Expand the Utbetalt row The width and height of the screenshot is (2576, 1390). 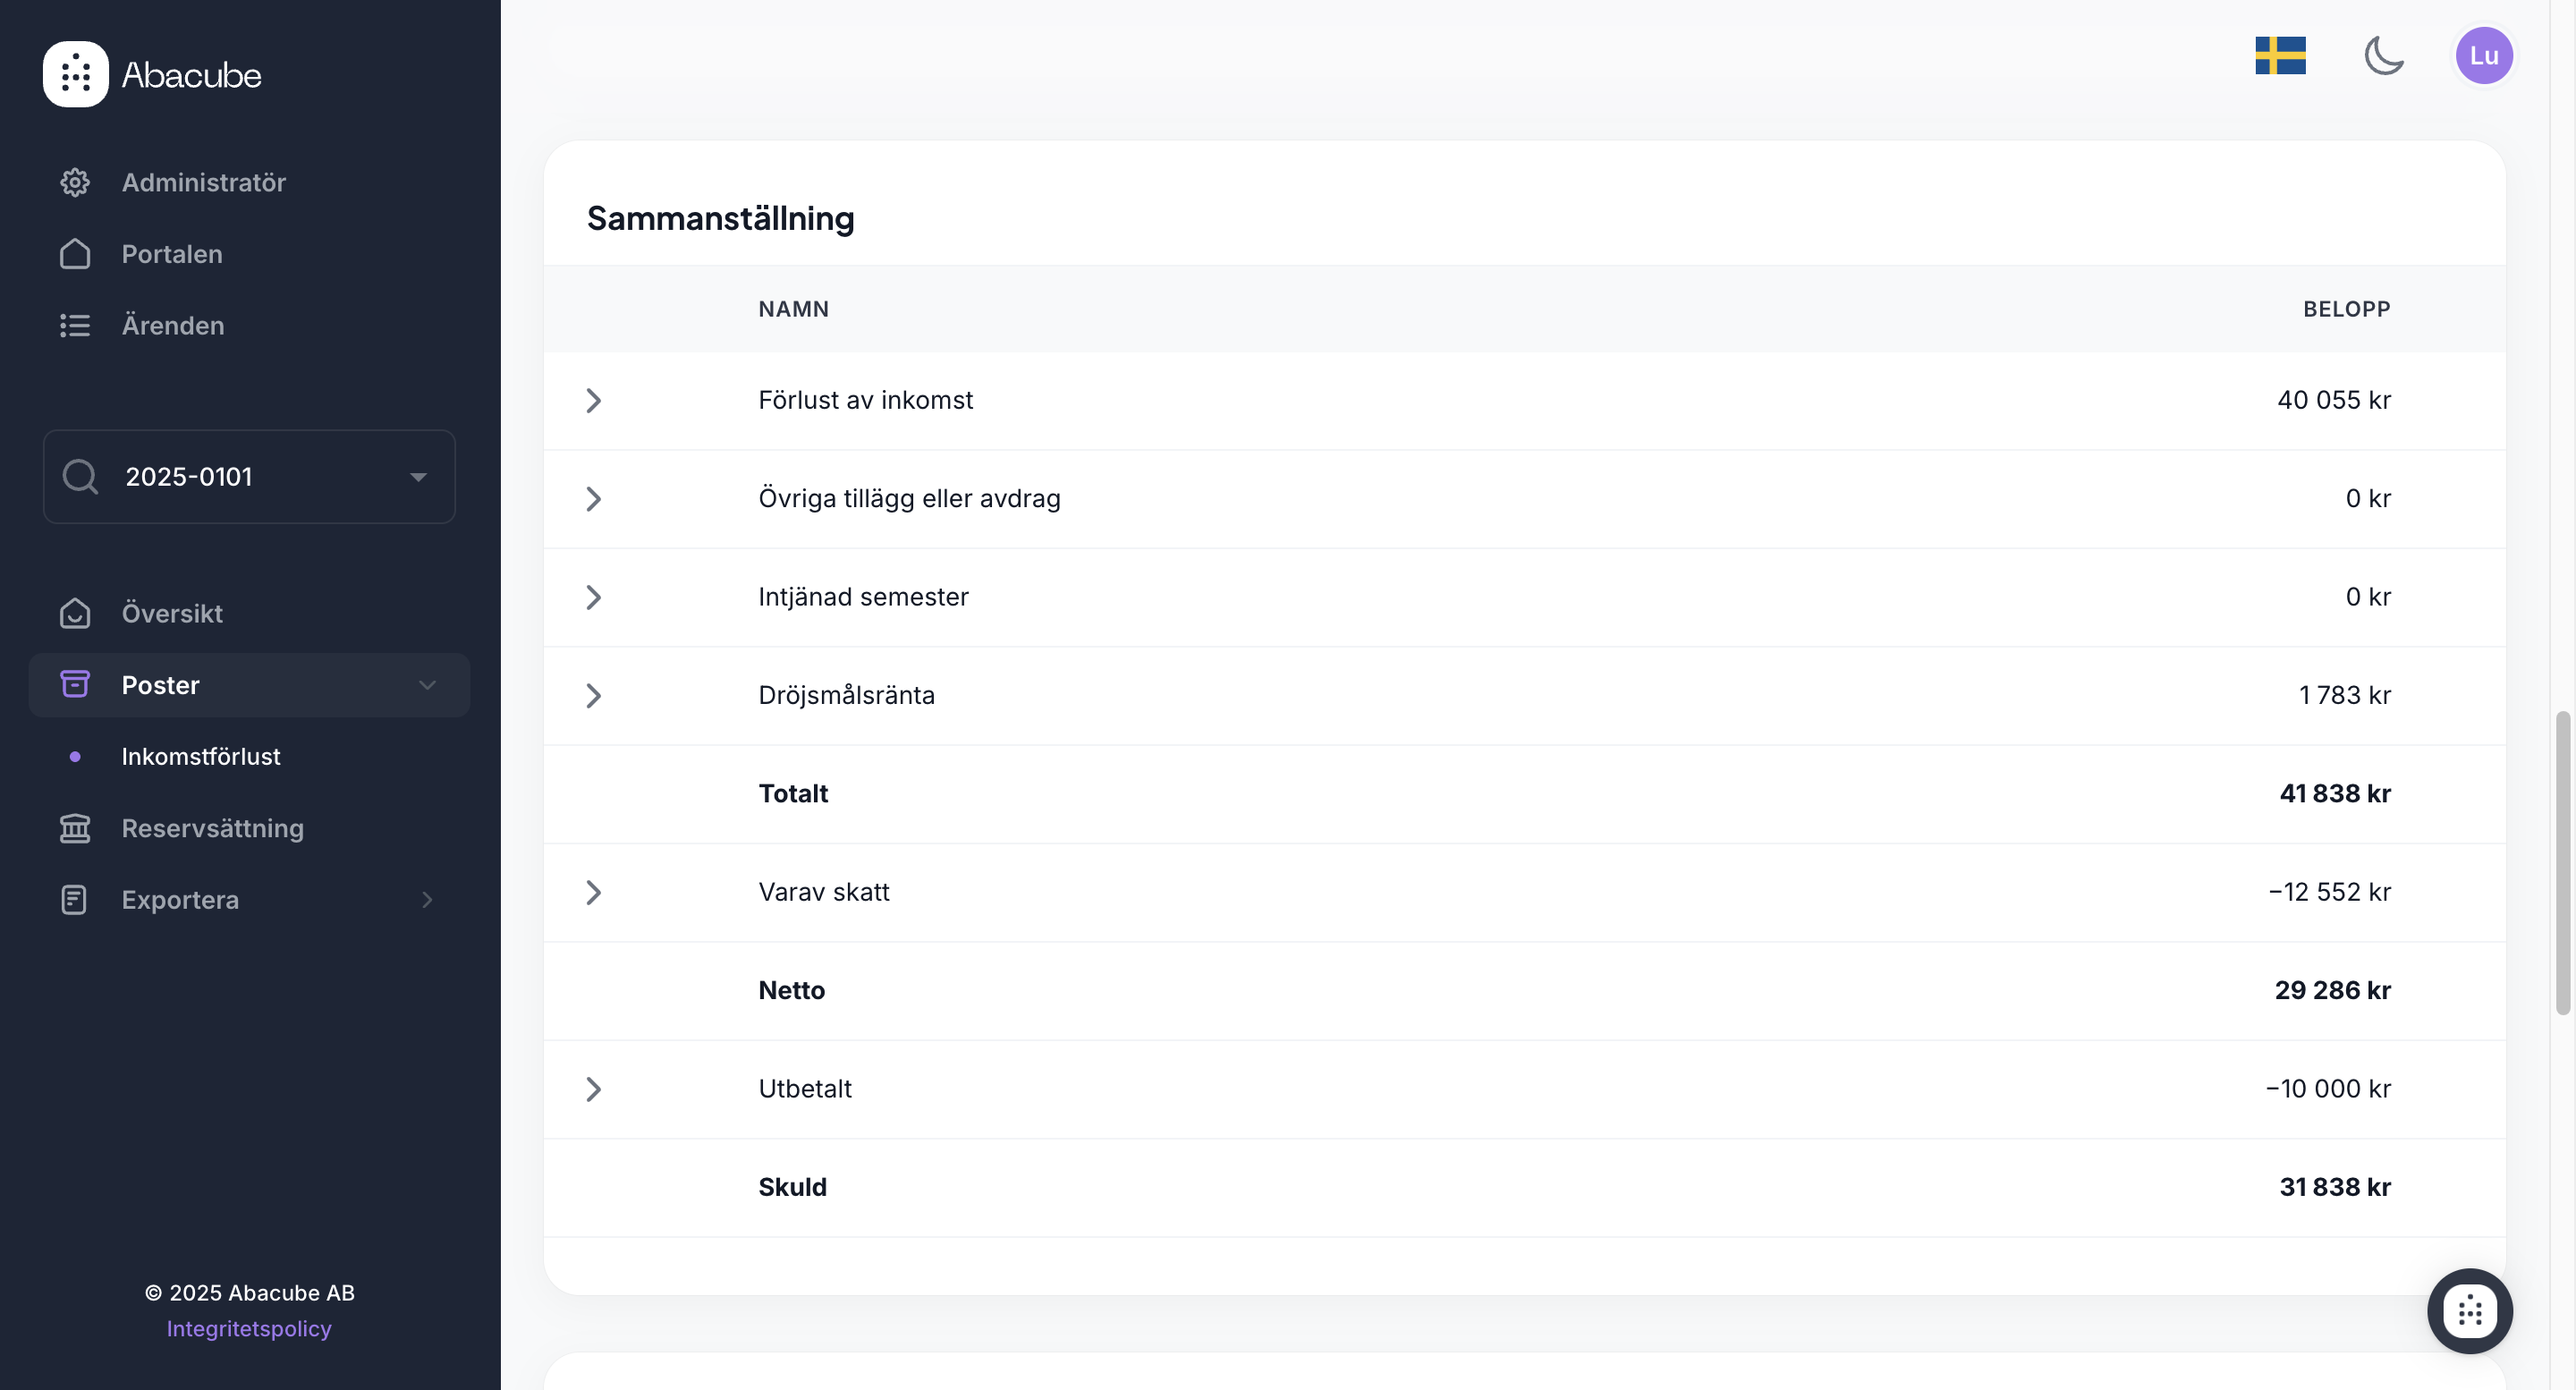point(593,1089)
